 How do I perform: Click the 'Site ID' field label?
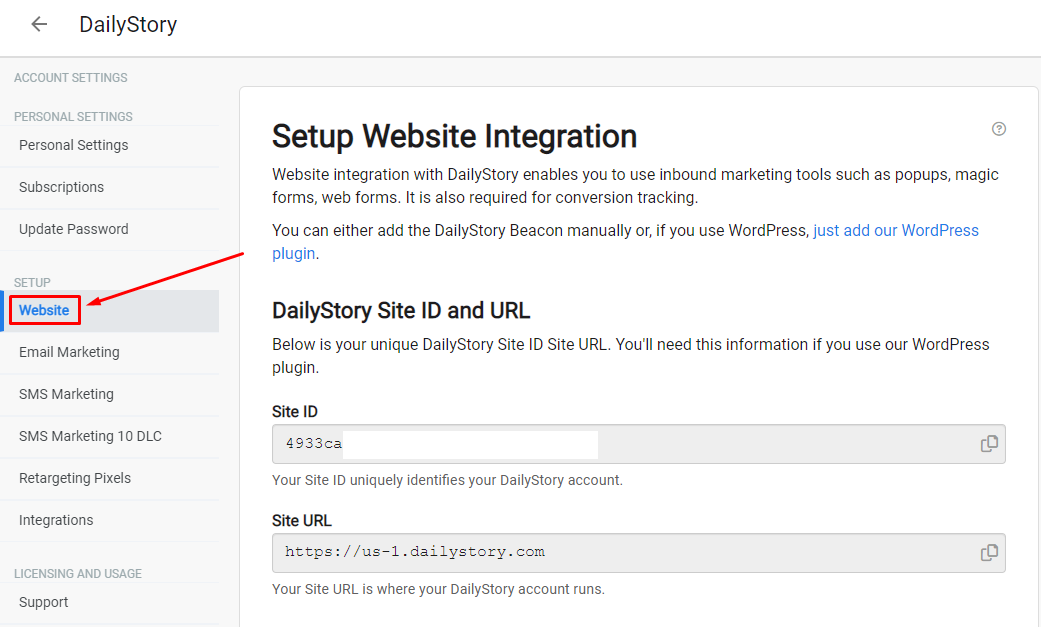(295, 412)
